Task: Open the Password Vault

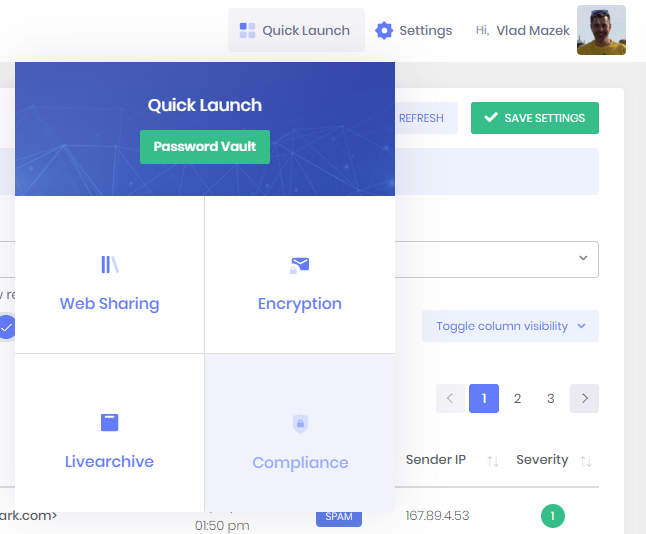Action: click(205, 146)
